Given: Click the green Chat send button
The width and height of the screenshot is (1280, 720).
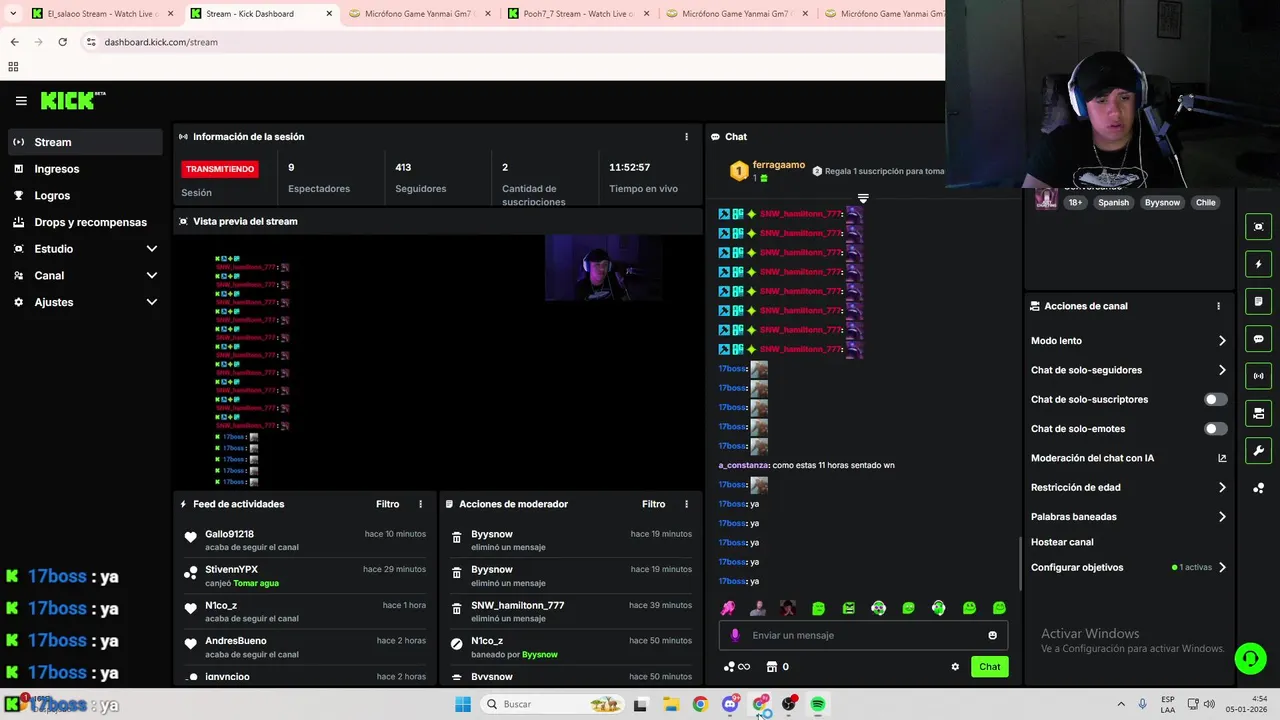Looking at the screenshot, I should [989, 667].
